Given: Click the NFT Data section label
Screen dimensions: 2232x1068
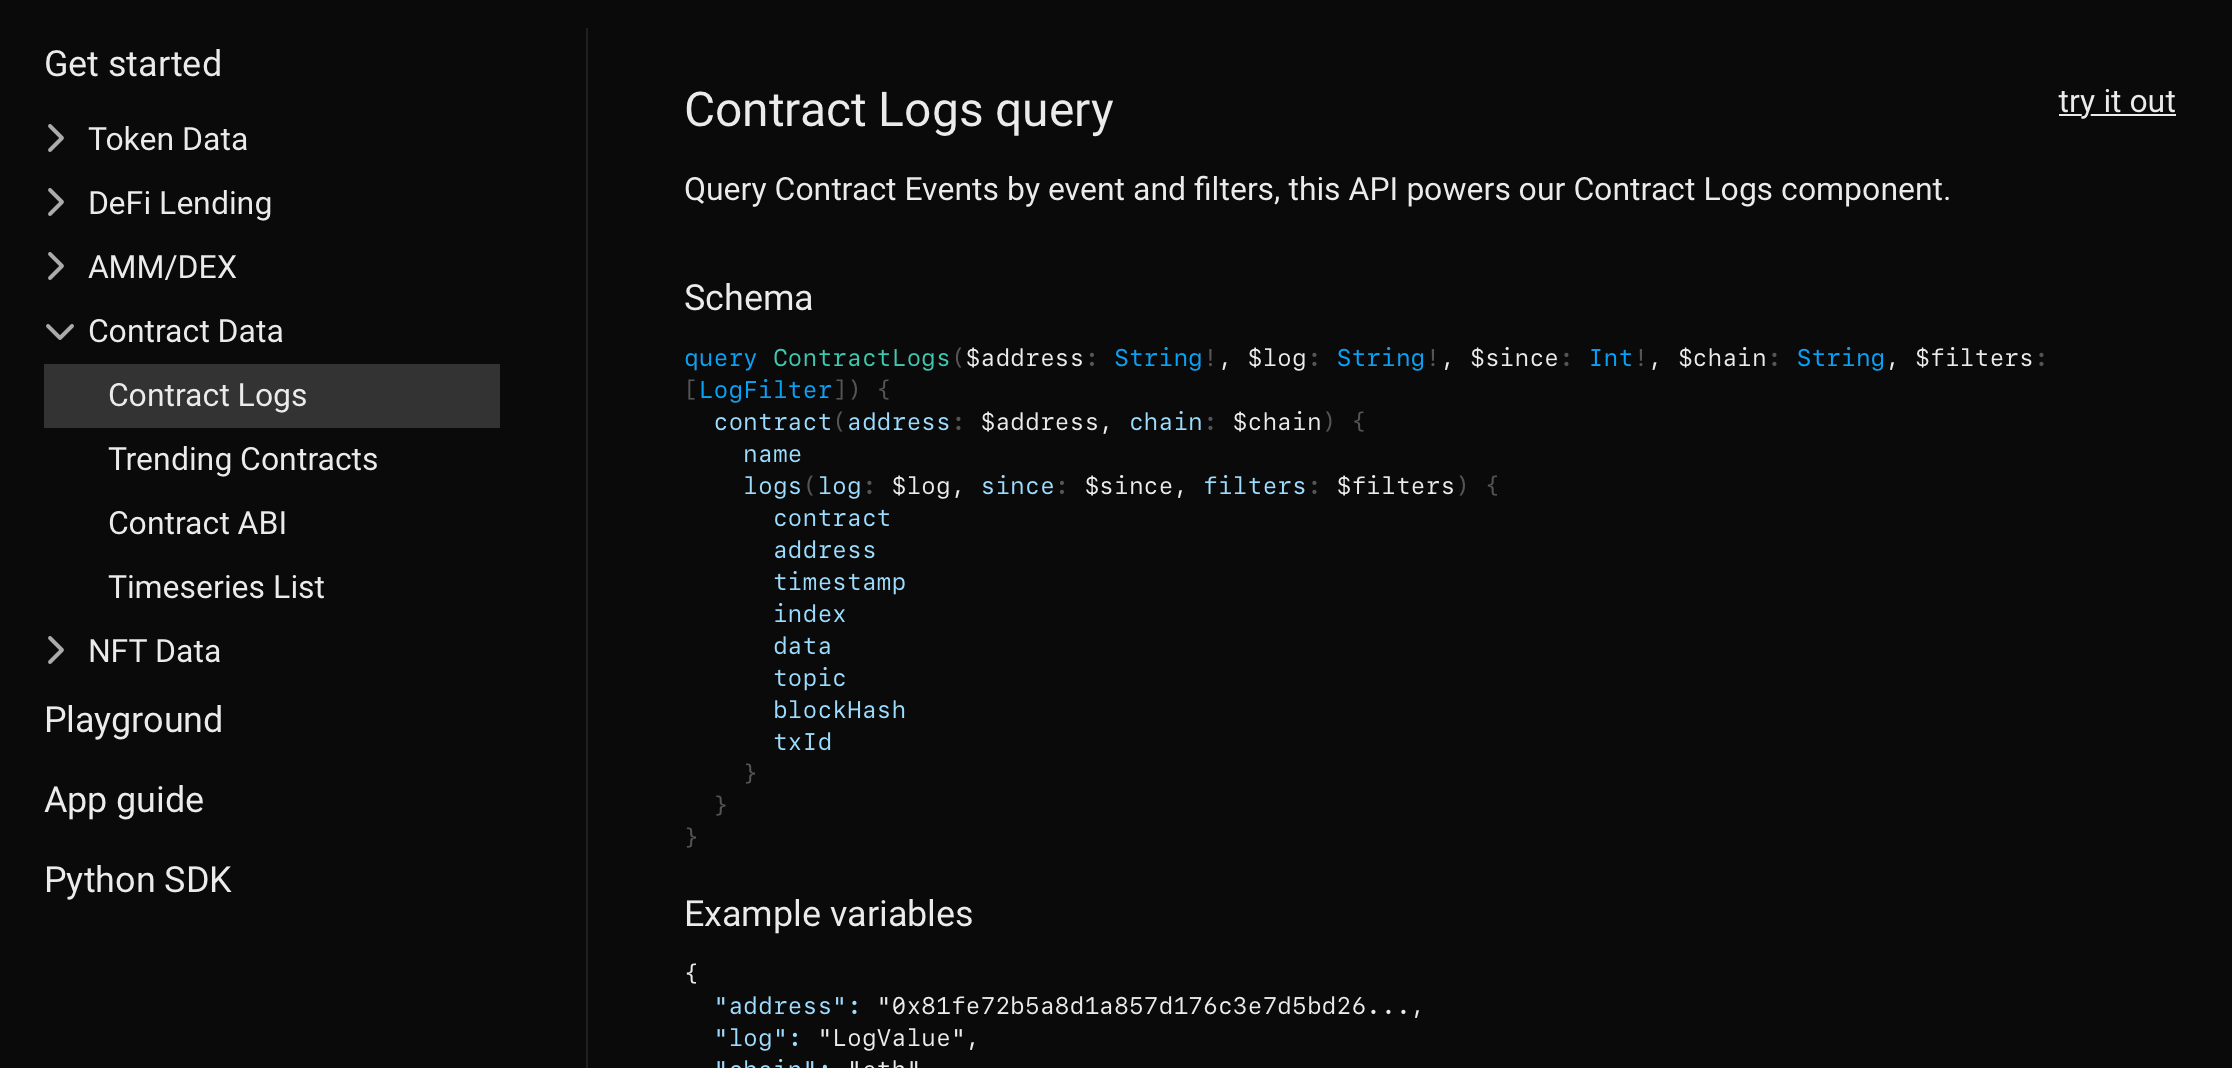Looking at the screenshot, I should [x=154, y=651].
